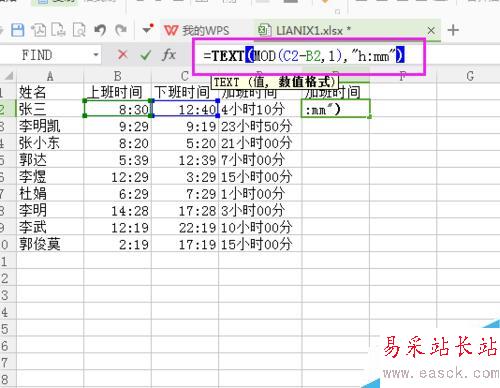The image size is (500, 388).
Task: Click the 5:39 cell
Action: (x=117, y=160)
